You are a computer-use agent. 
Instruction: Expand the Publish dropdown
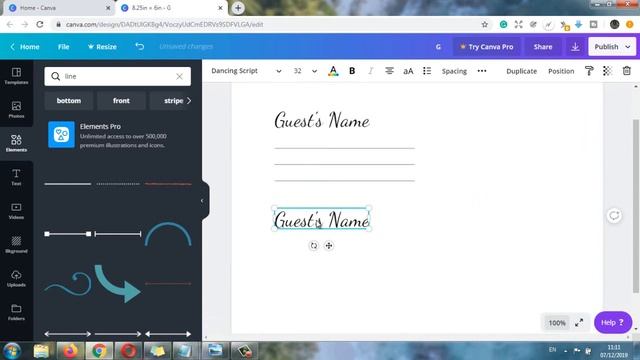click(628, 47)
